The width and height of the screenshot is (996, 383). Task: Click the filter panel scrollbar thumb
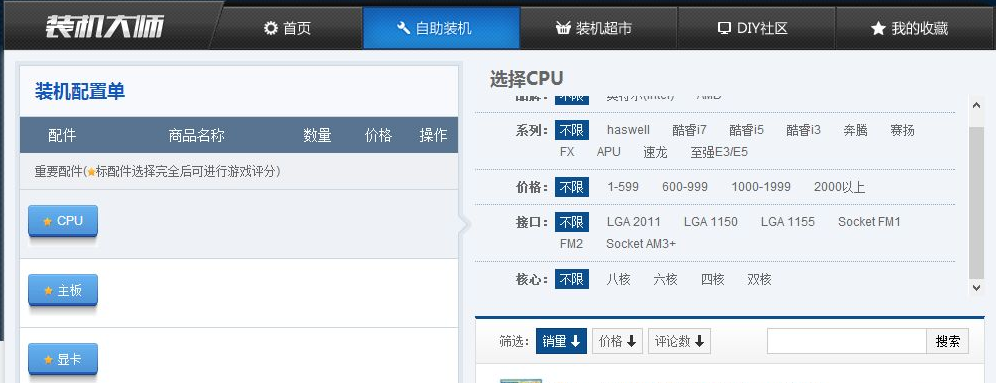coord(977,203)
